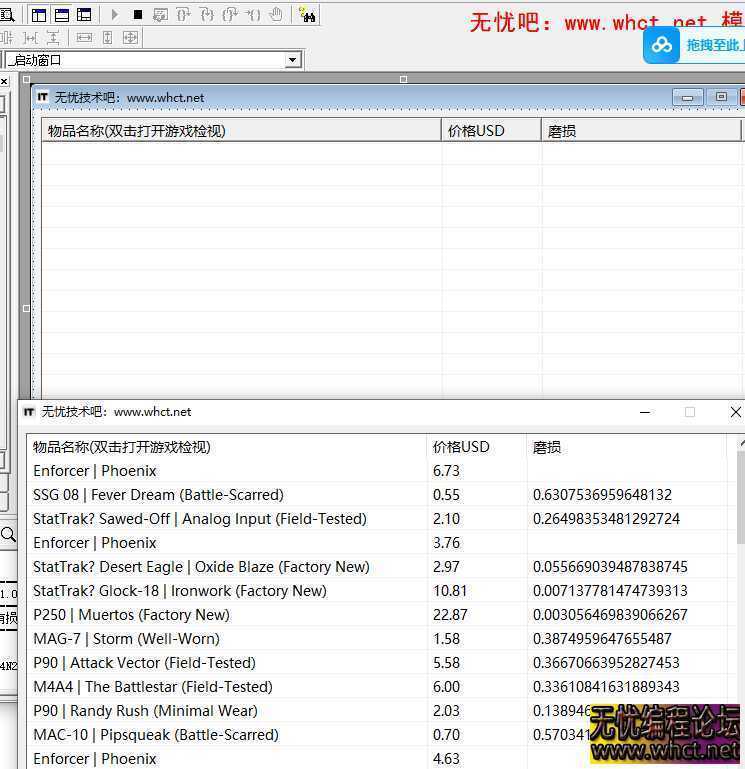Click the binoculars find icon
The image size is (745, 769).
tap(307, 14)
